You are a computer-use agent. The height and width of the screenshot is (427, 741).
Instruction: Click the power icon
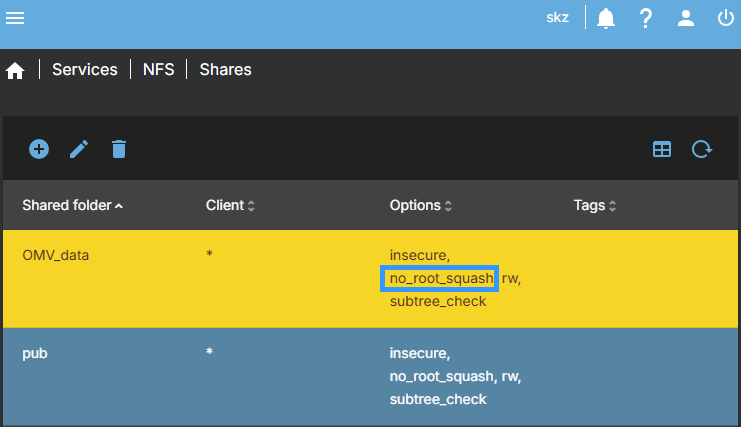[725, 18]
